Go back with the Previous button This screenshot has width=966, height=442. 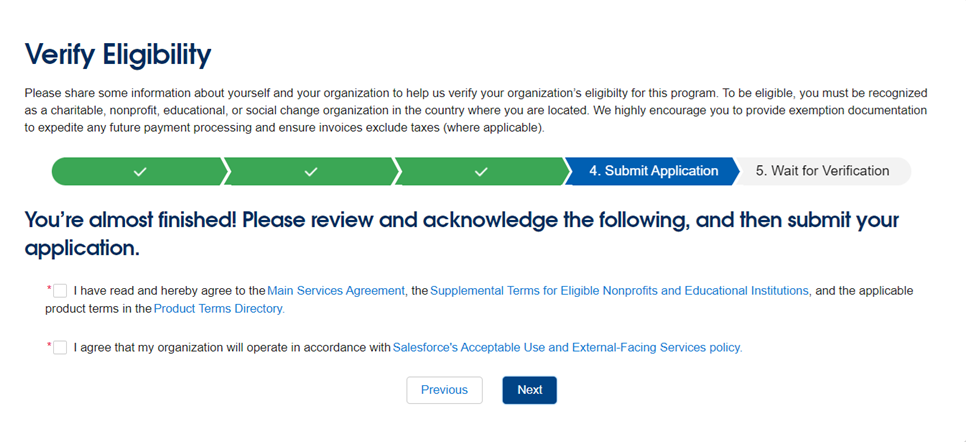pyautogui.click(x=444, y=390)
